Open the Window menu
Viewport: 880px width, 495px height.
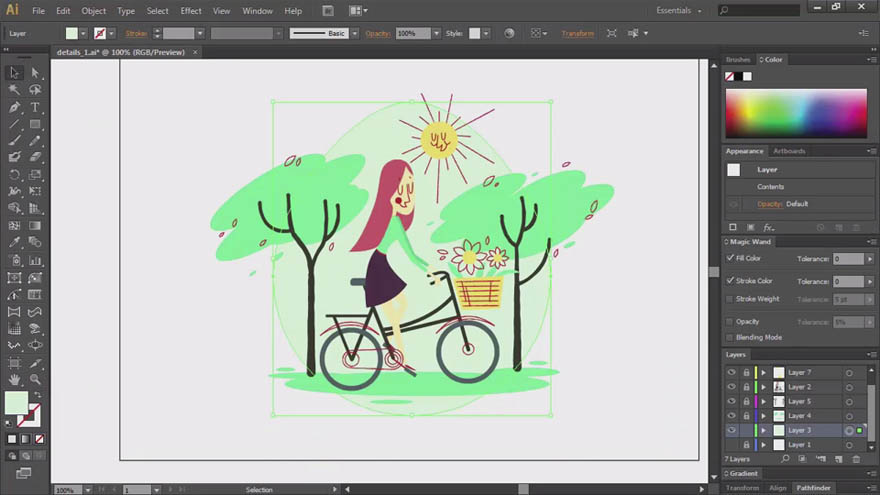257,11
